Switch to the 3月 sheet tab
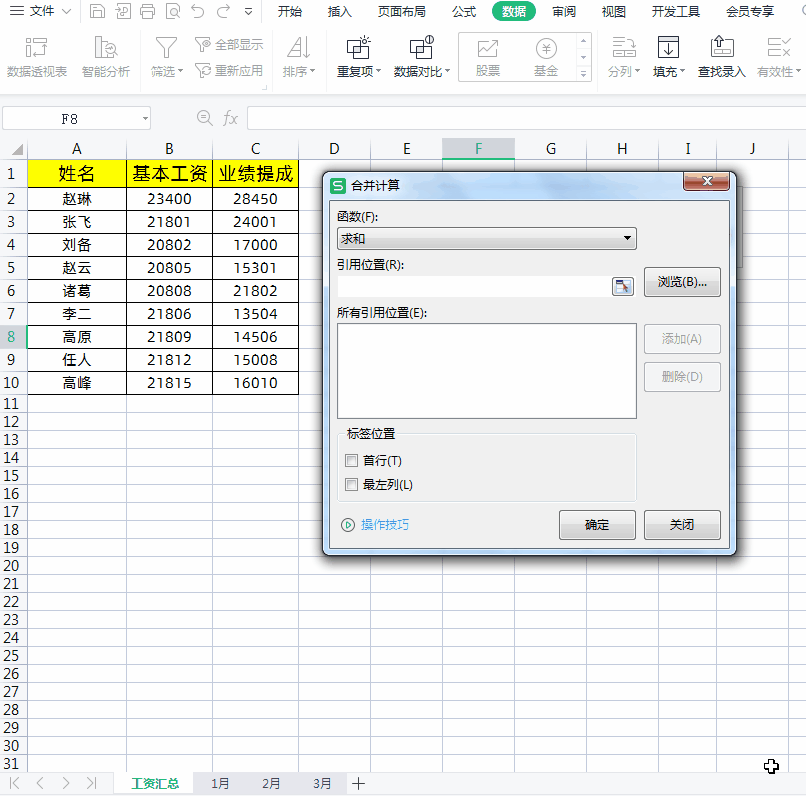This screenshot has height=796, width=806. [322, 783]
